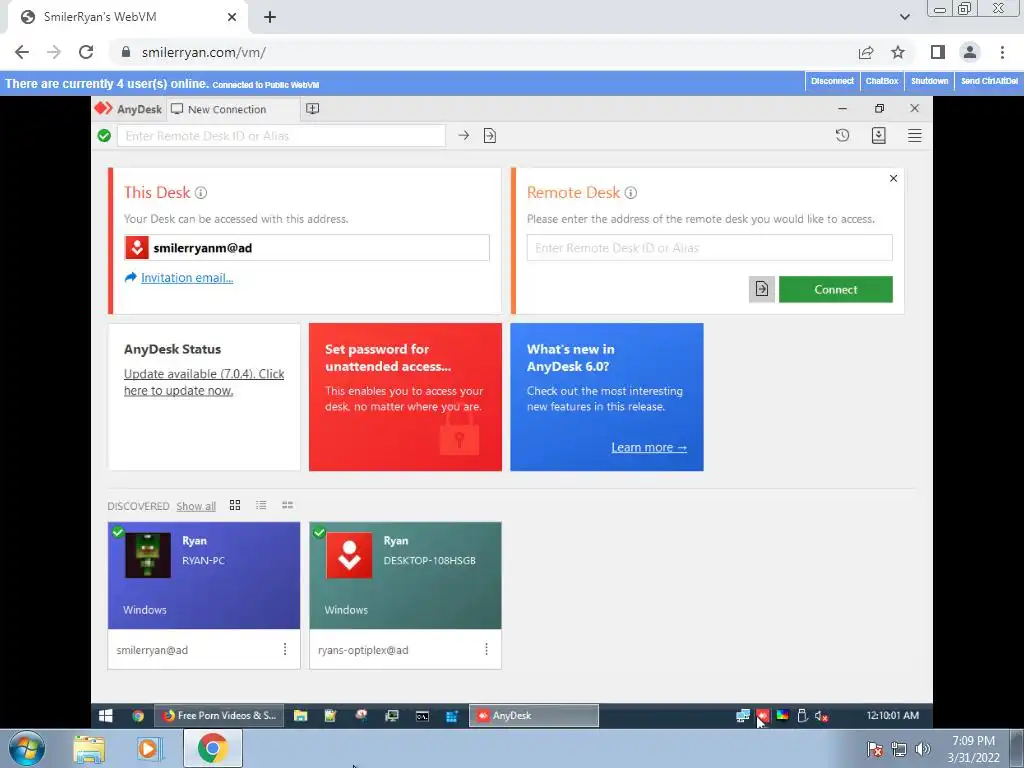This screenshot has height=768, width=1024.
Task: Click the AnyDesk logo tab
Action: point(129,109)
